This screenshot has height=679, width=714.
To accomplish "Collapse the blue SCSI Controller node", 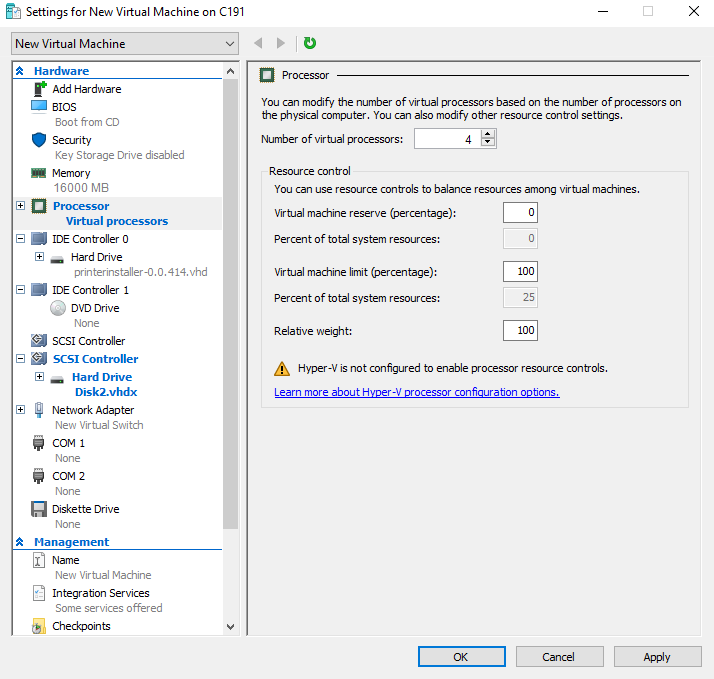I will point(20,358).
